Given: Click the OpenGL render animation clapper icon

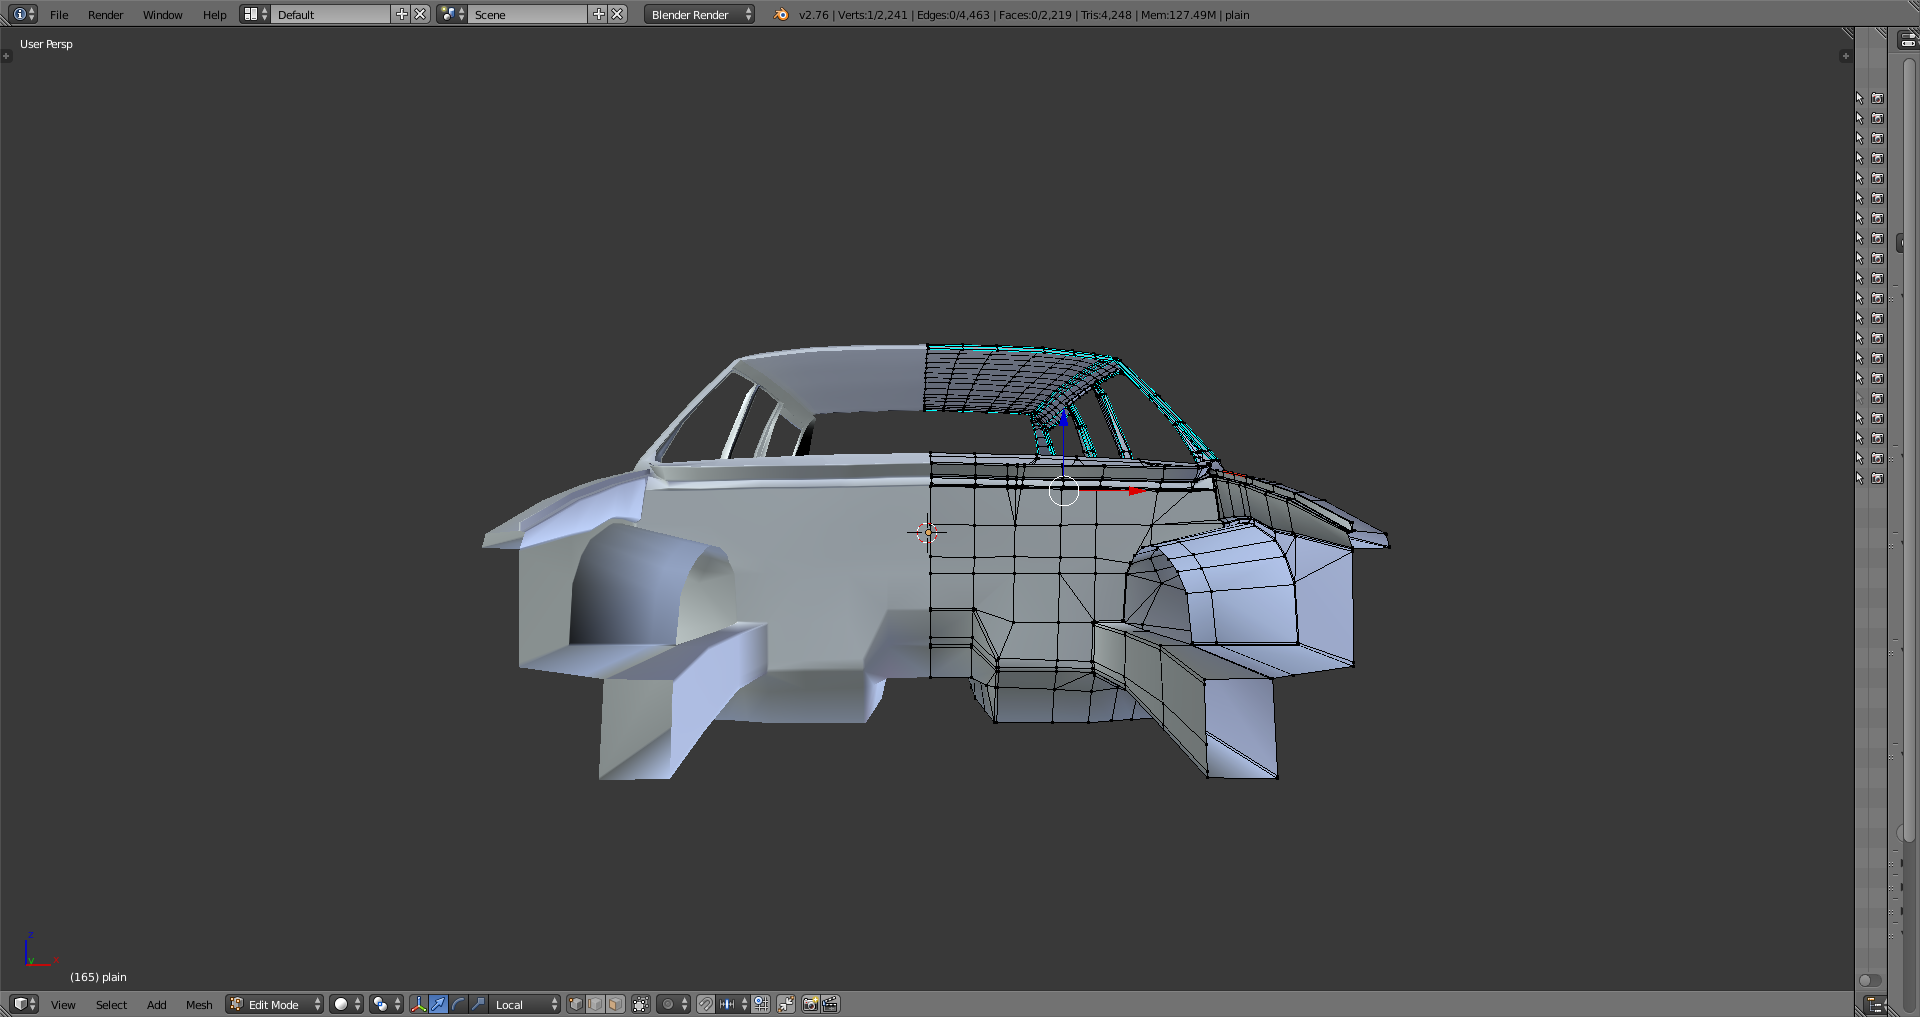Looking at the screenshot, I should click(x=830, y=1004).
